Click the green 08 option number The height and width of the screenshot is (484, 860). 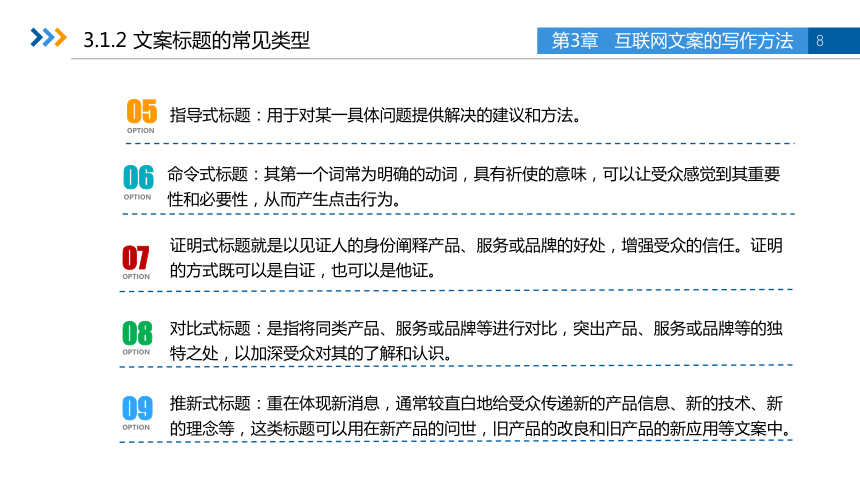tap(137, 333)
